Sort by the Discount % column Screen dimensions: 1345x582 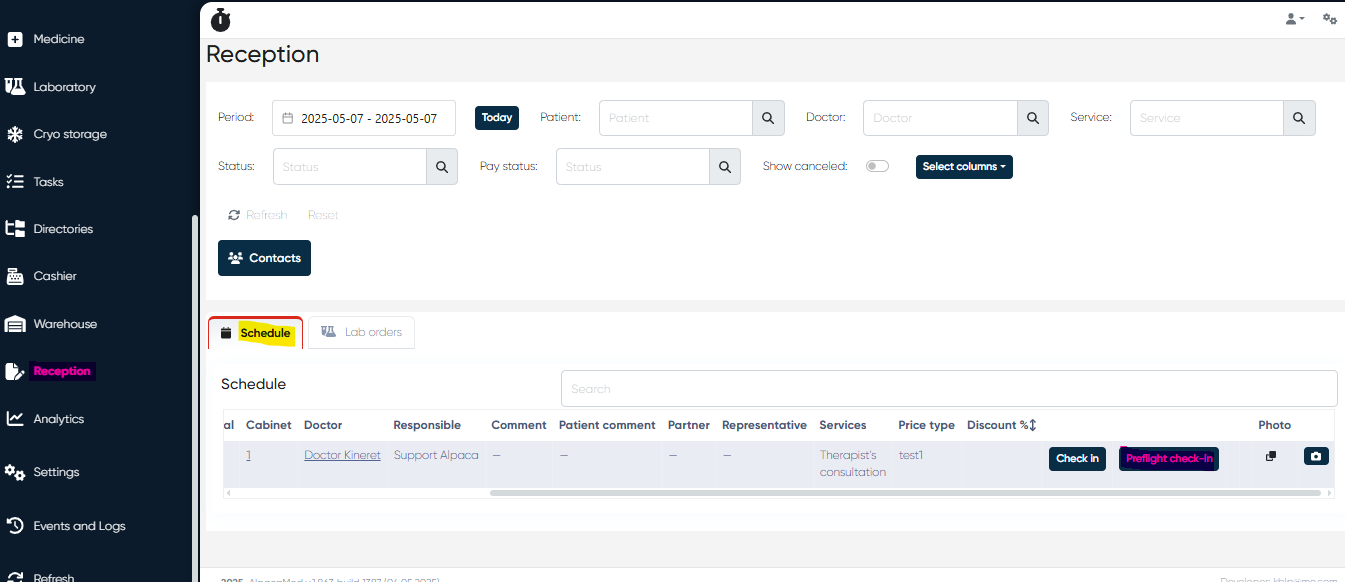coord(1001,425)
